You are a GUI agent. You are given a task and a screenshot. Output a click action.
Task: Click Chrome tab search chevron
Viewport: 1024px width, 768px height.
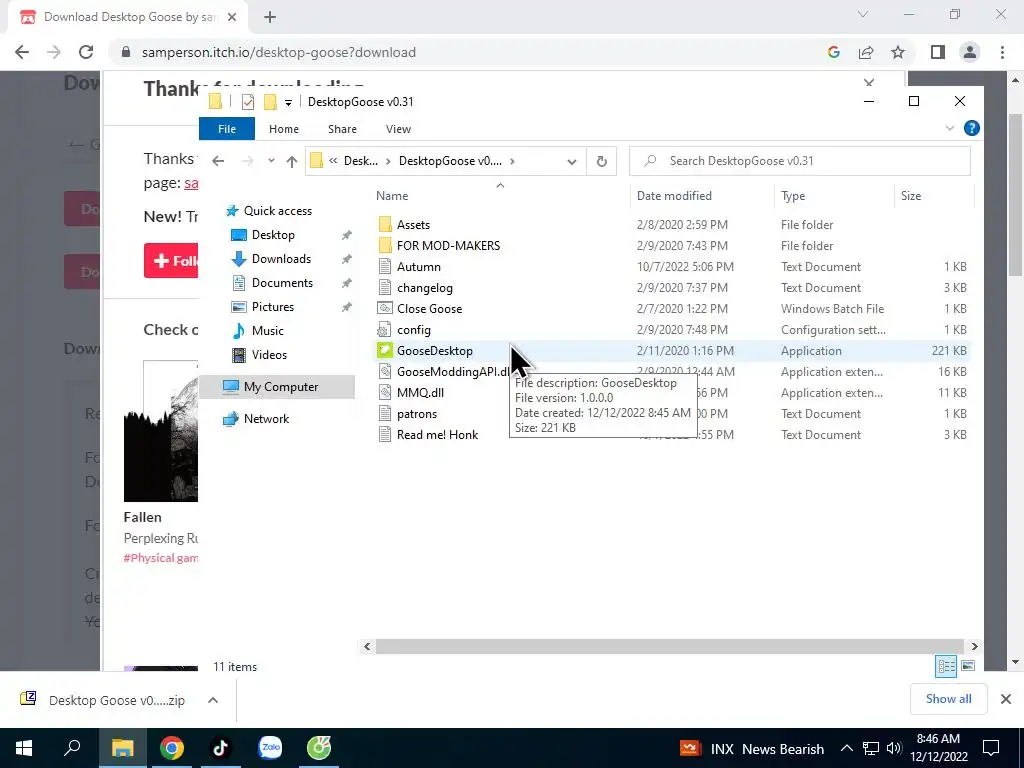[x=863, y=14]
